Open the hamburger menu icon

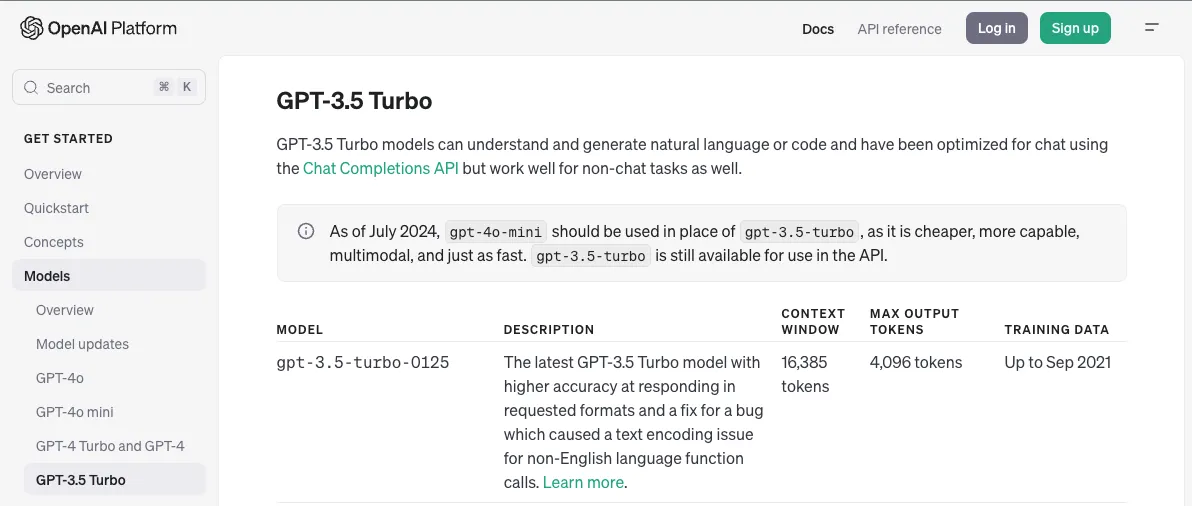1152,27
